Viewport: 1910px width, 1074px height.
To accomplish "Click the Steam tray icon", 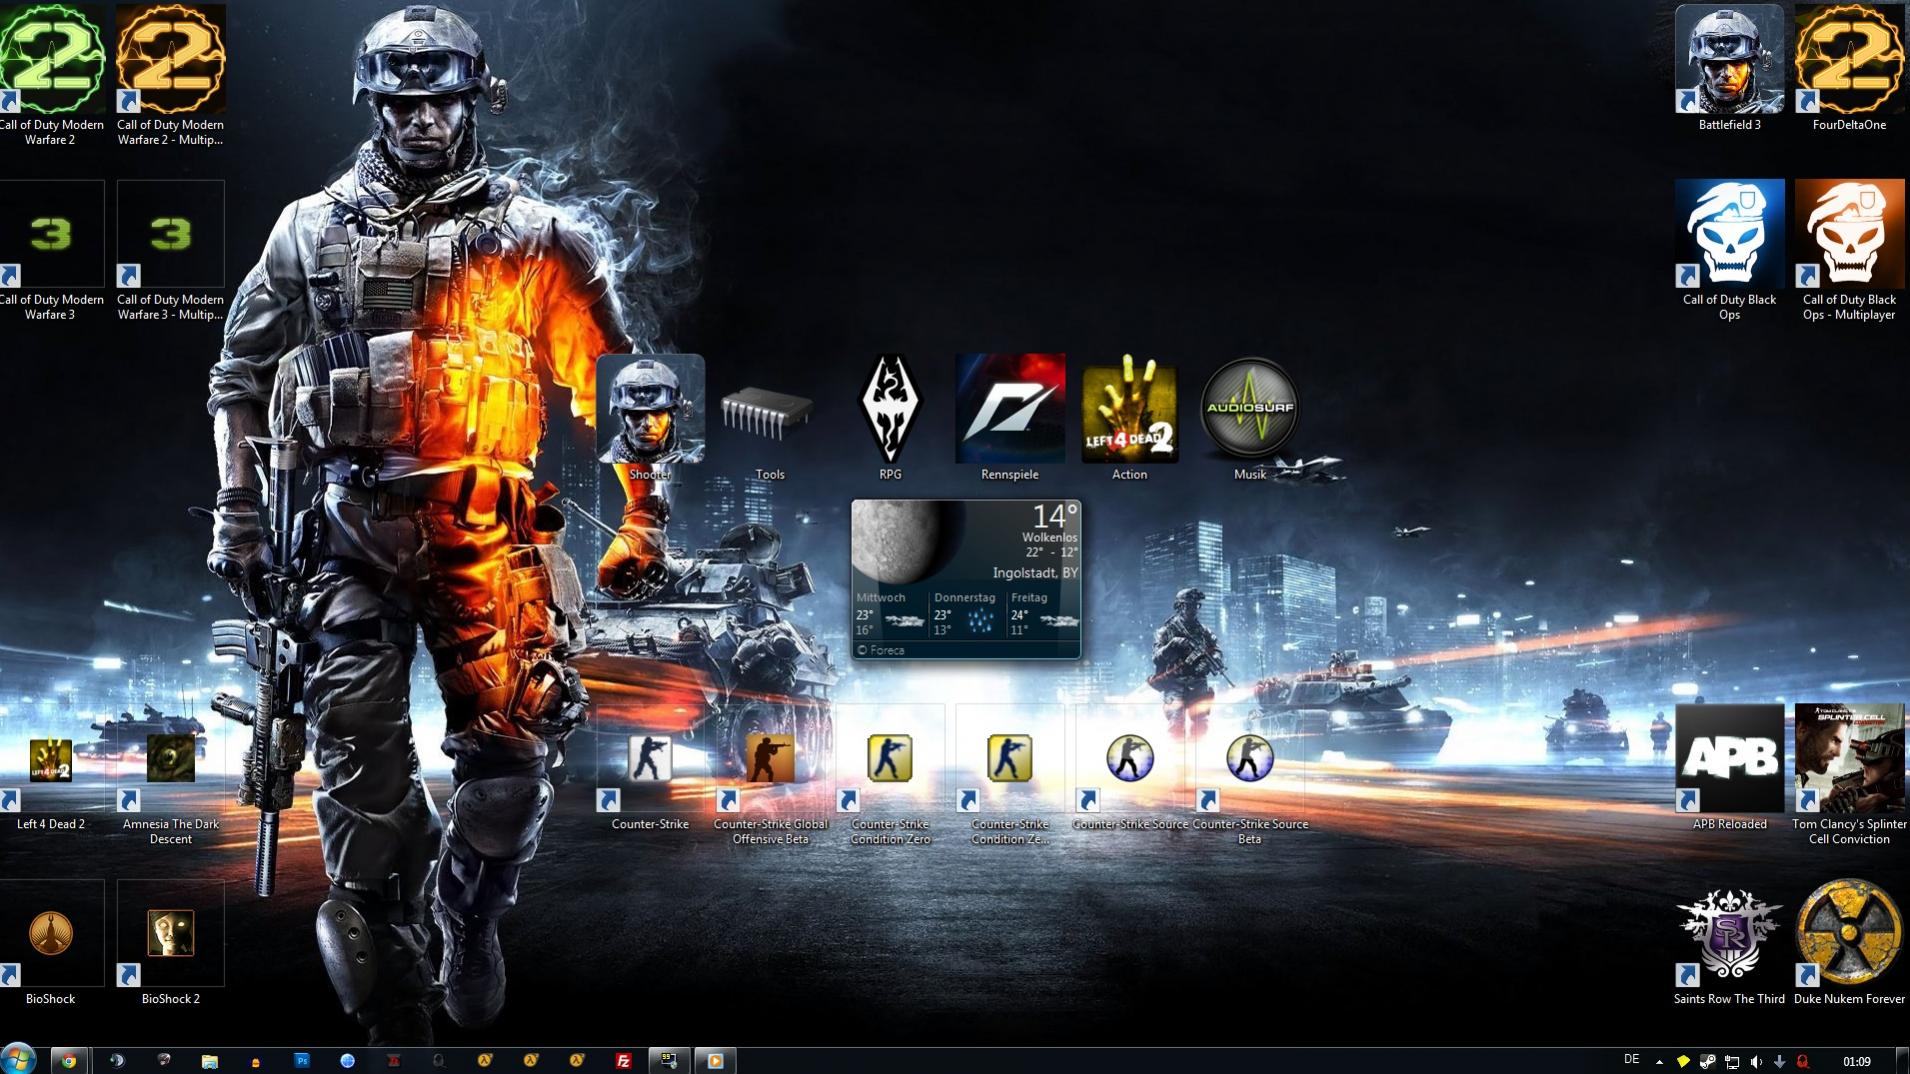I will (1708, 1062).
